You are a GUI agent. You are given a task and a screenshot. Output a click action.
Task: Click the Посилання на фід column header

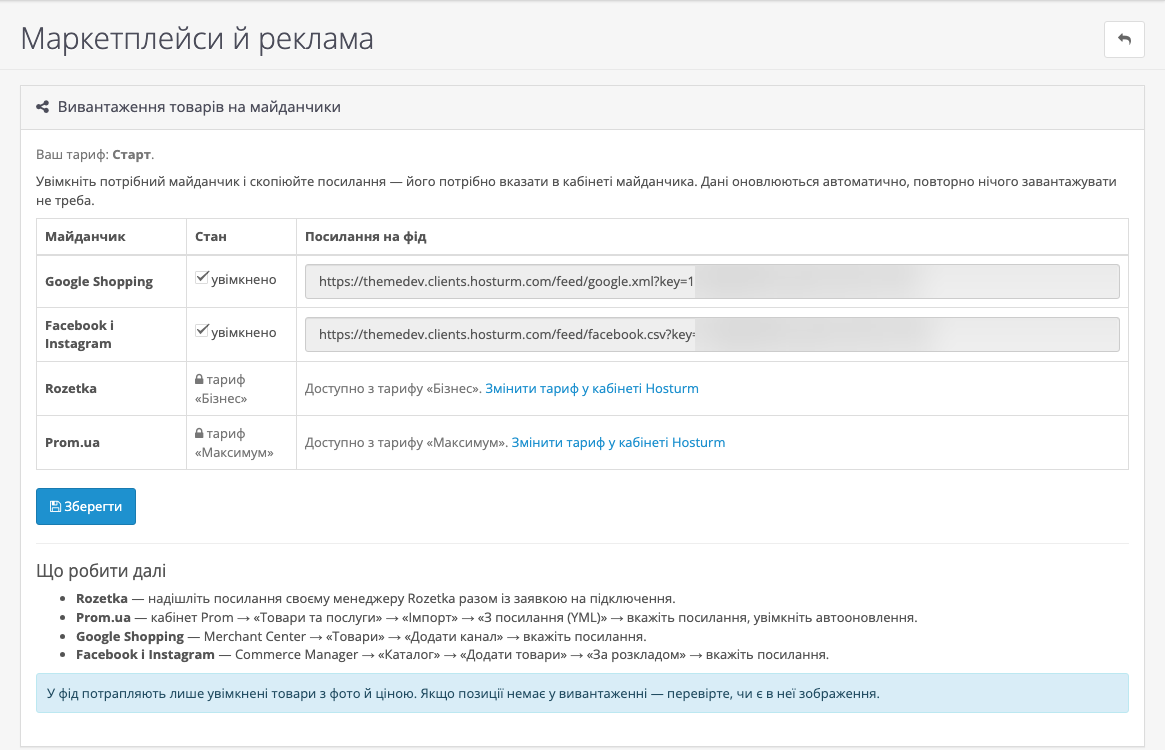point(366,236)
